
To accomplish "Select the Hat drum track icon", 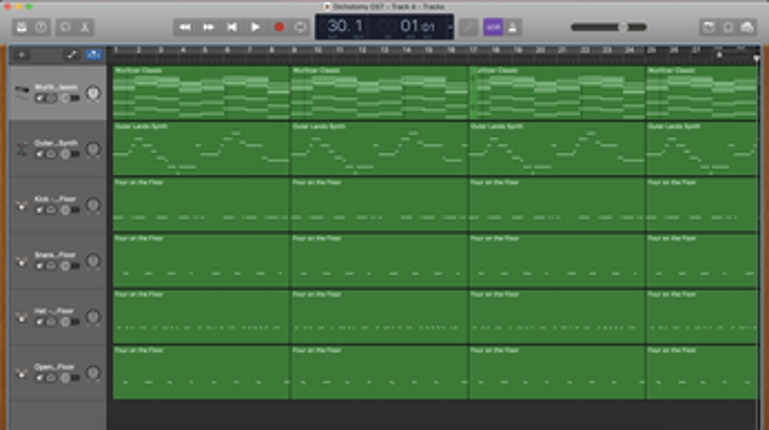I will 22,317.
